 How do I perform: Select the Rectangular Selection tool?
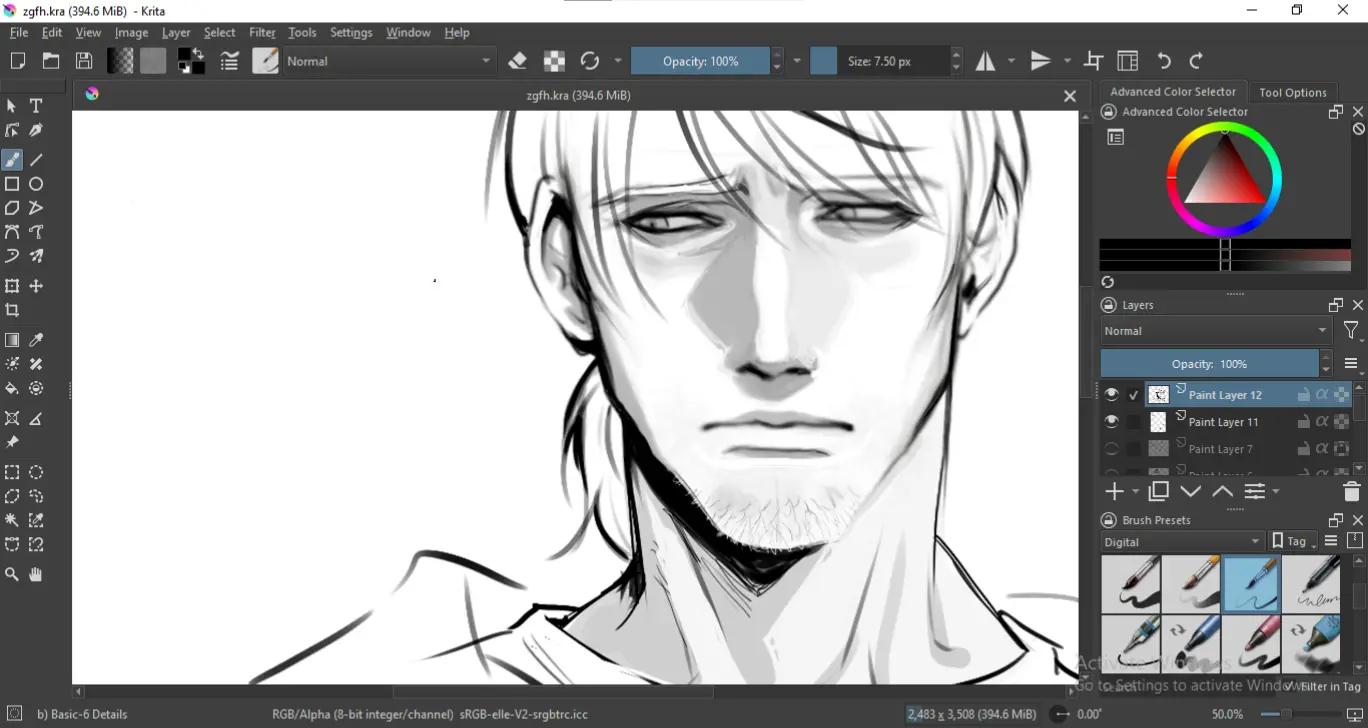pyautogui.click(x=12, y=472)
